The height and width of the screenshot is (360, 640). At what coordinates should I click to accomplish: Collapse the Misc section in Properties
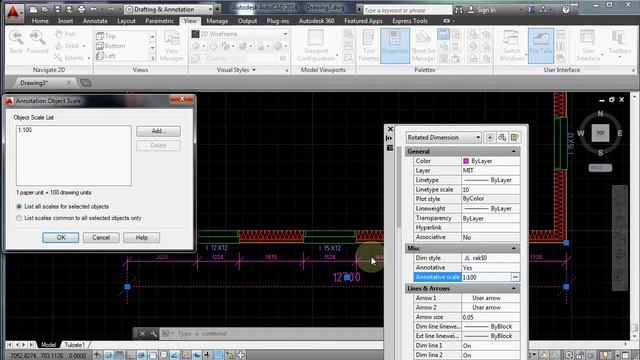(x=513, y=248)
